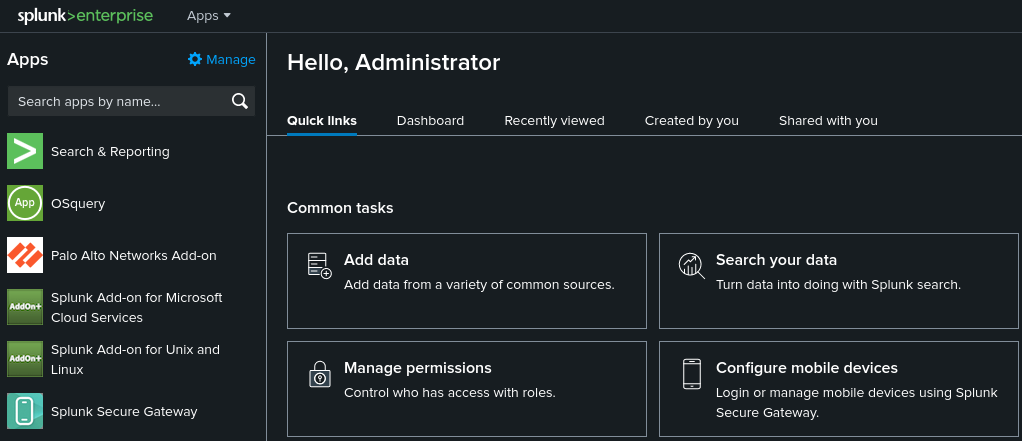Open the Shared with you tab
The image size is (1022, 441).
[828, 121]
